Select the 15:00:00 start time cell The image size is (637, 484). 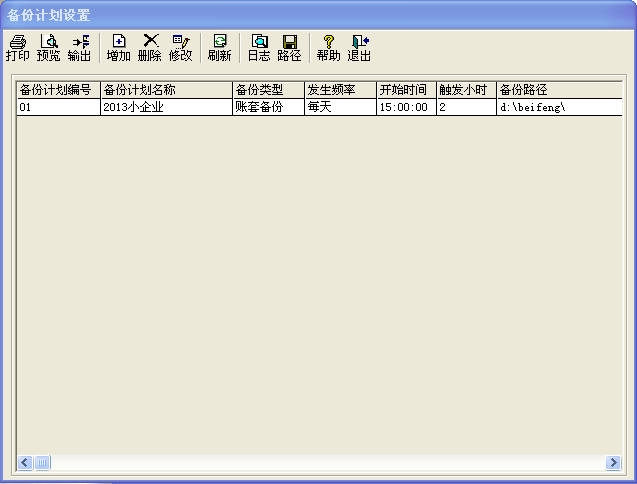[406, 107]
